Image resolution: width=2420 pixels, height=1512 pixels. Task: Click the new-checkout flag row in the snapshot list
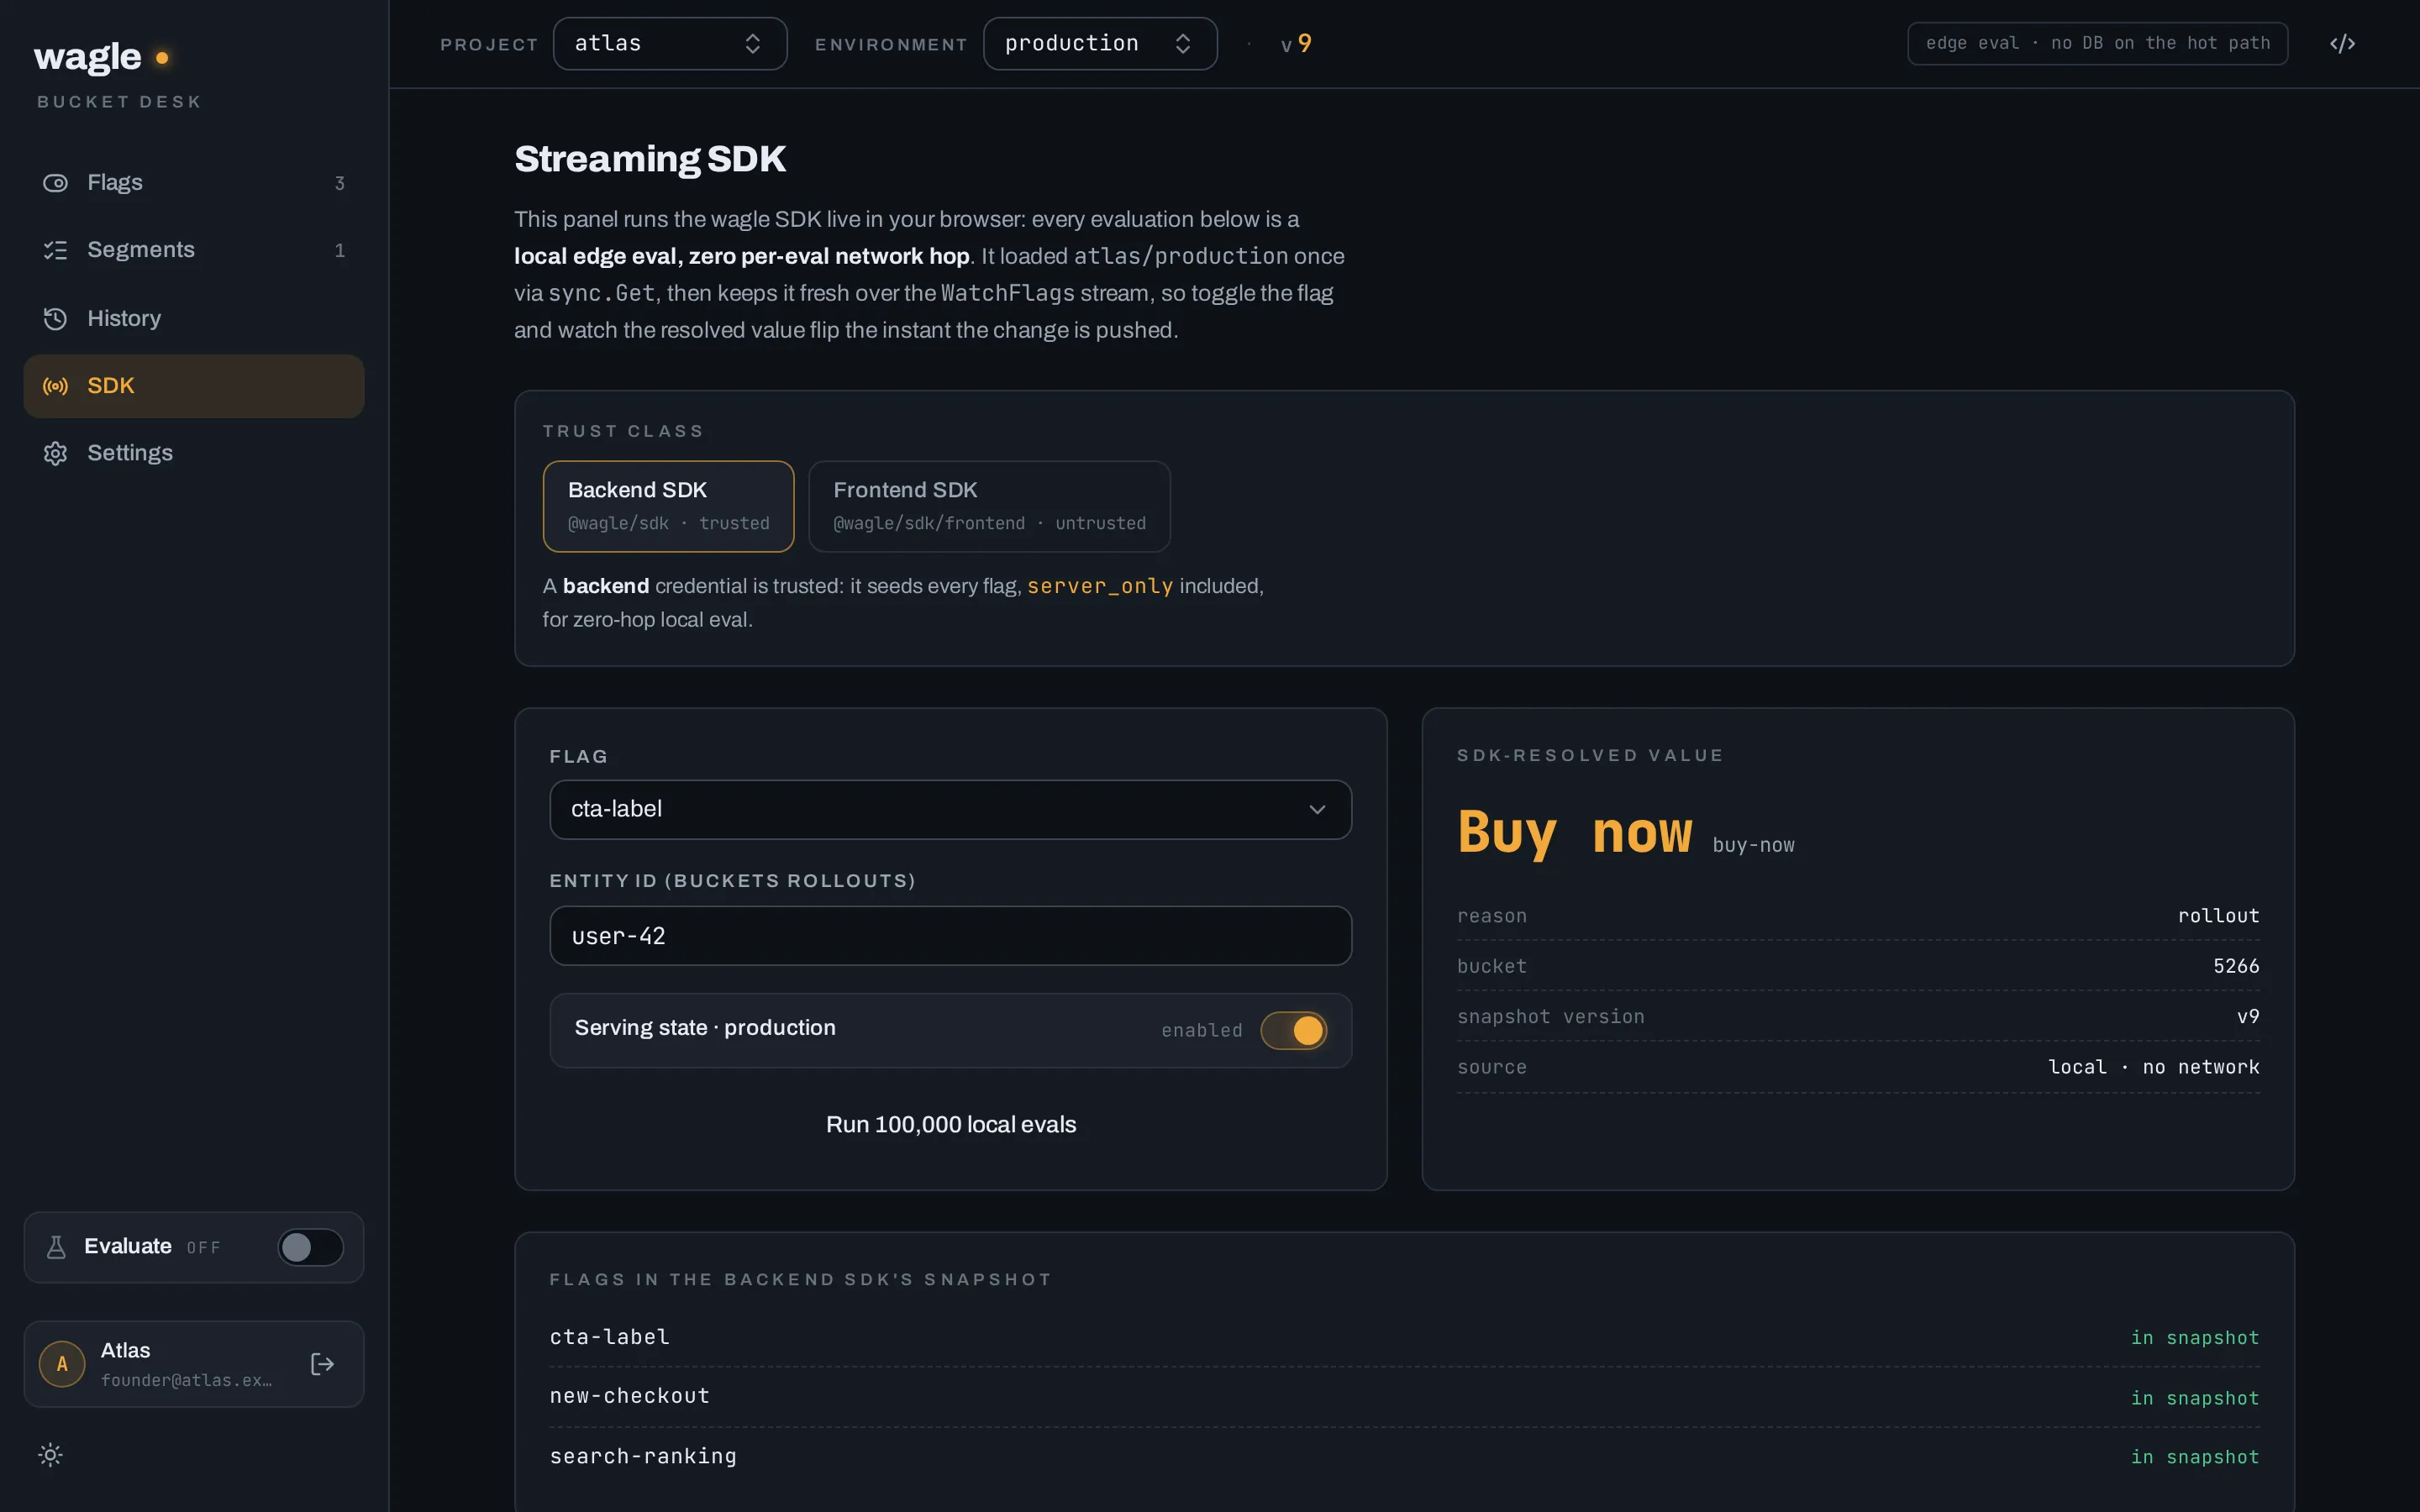1404,1396
